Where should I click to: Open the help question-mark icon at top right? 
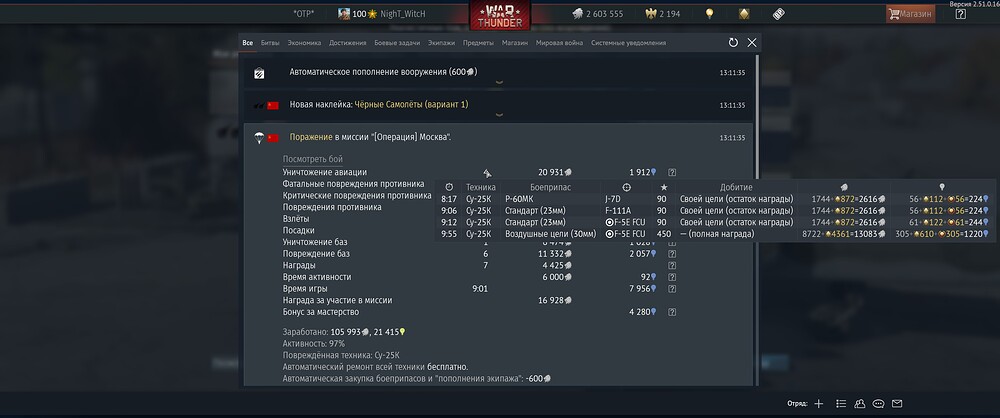[960, 13]
